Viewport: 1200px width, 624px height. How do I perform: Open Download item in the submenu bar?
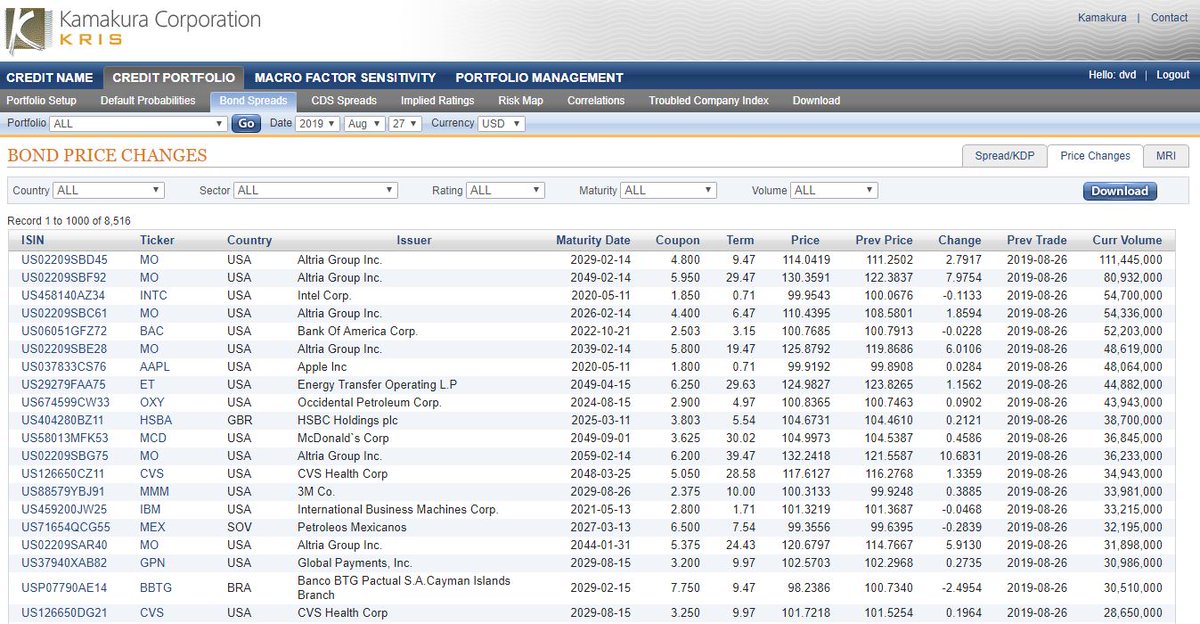point(816,100)
